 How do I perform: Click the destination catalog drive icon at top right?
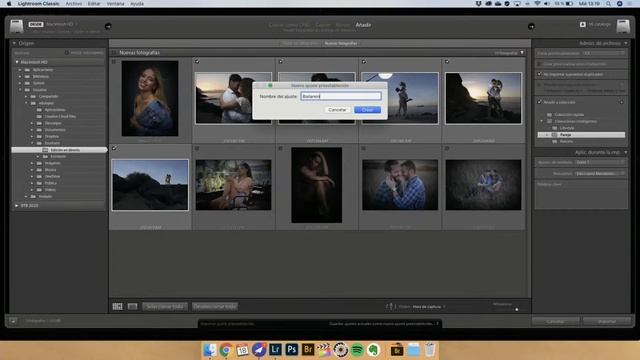[623, 26]
